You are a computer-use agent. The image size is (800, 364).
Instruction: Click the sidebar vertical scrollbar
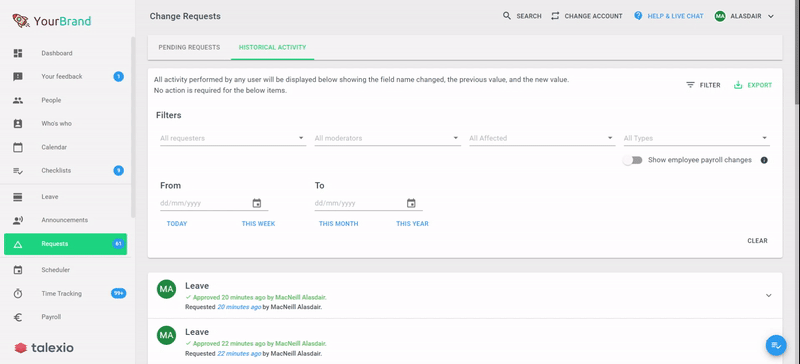[133, 128]
